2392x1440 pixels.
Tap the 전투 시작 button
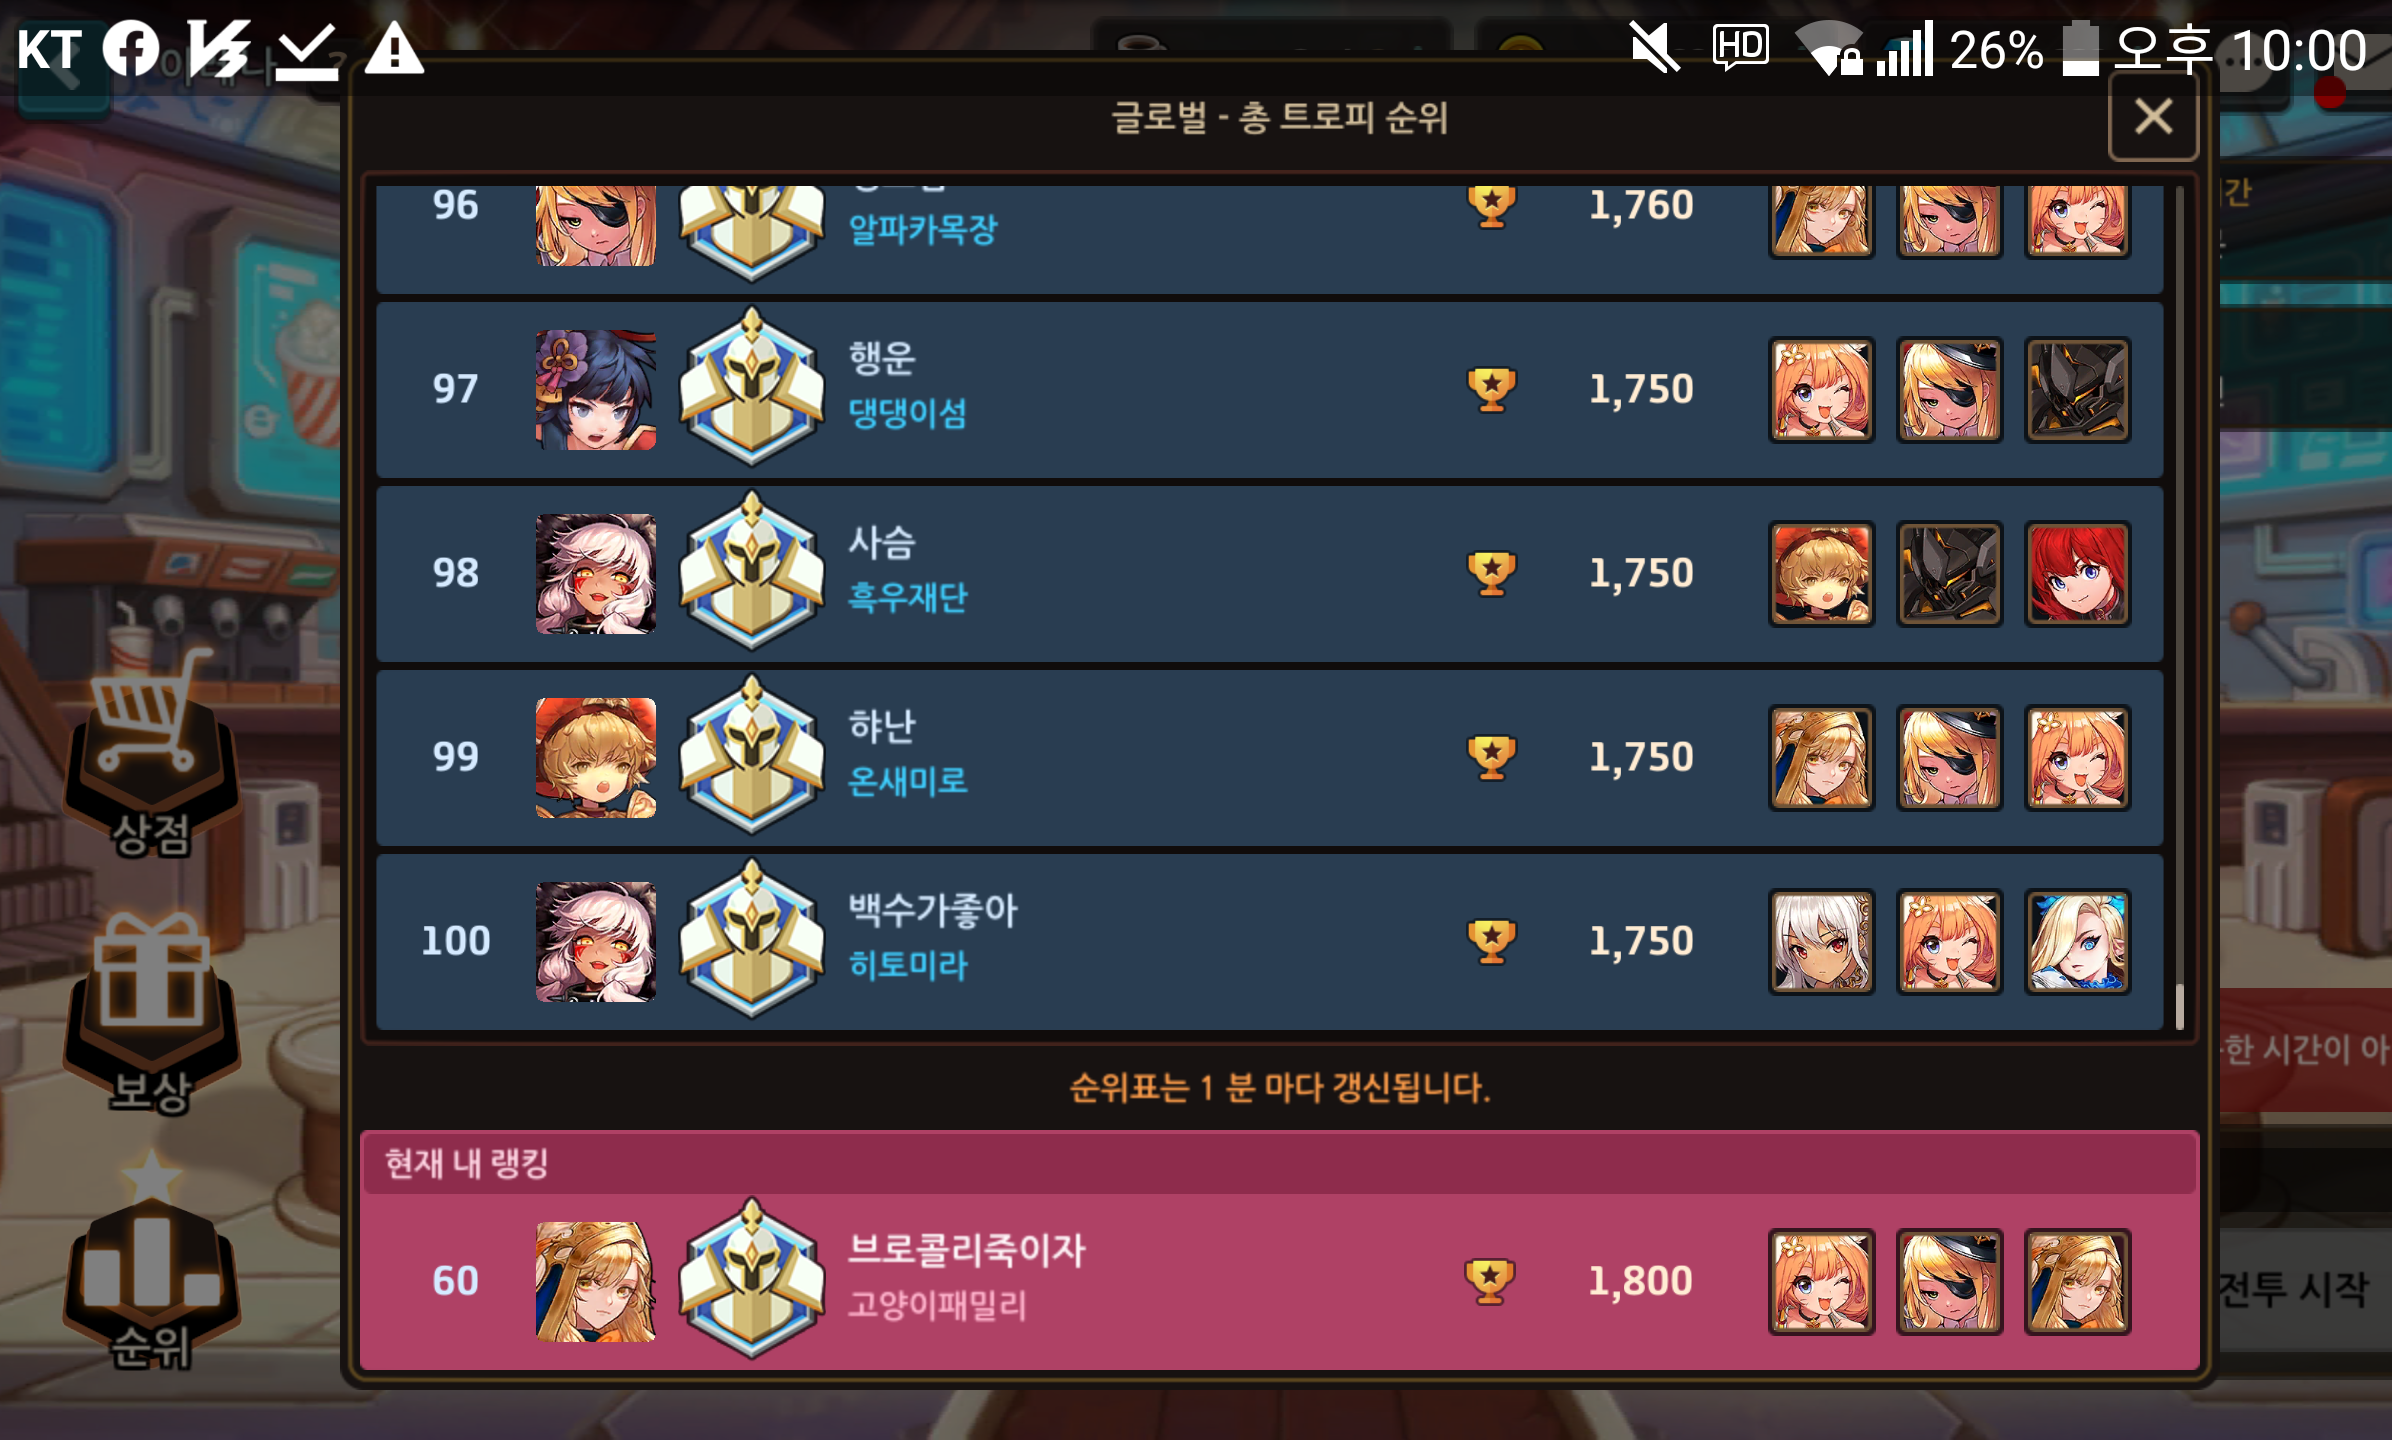click(x=2293, y=1288)
